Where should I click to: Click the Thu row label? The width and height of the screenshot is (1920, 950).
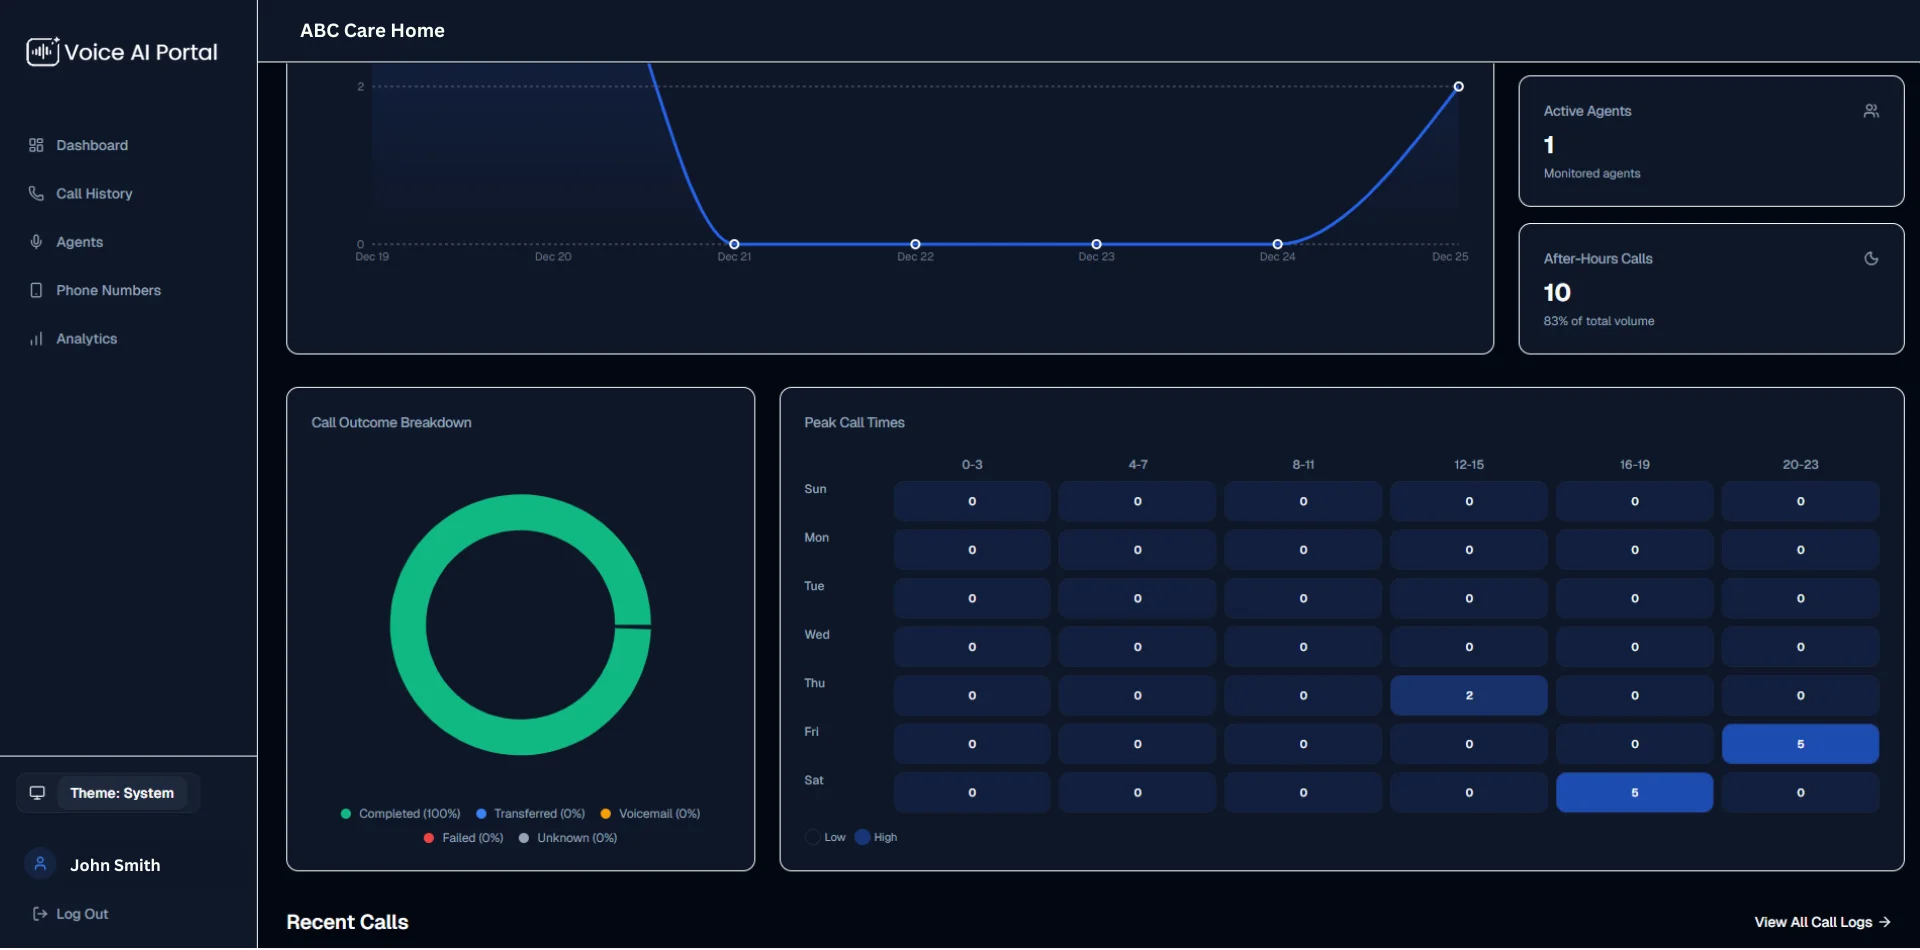point(814,683)
